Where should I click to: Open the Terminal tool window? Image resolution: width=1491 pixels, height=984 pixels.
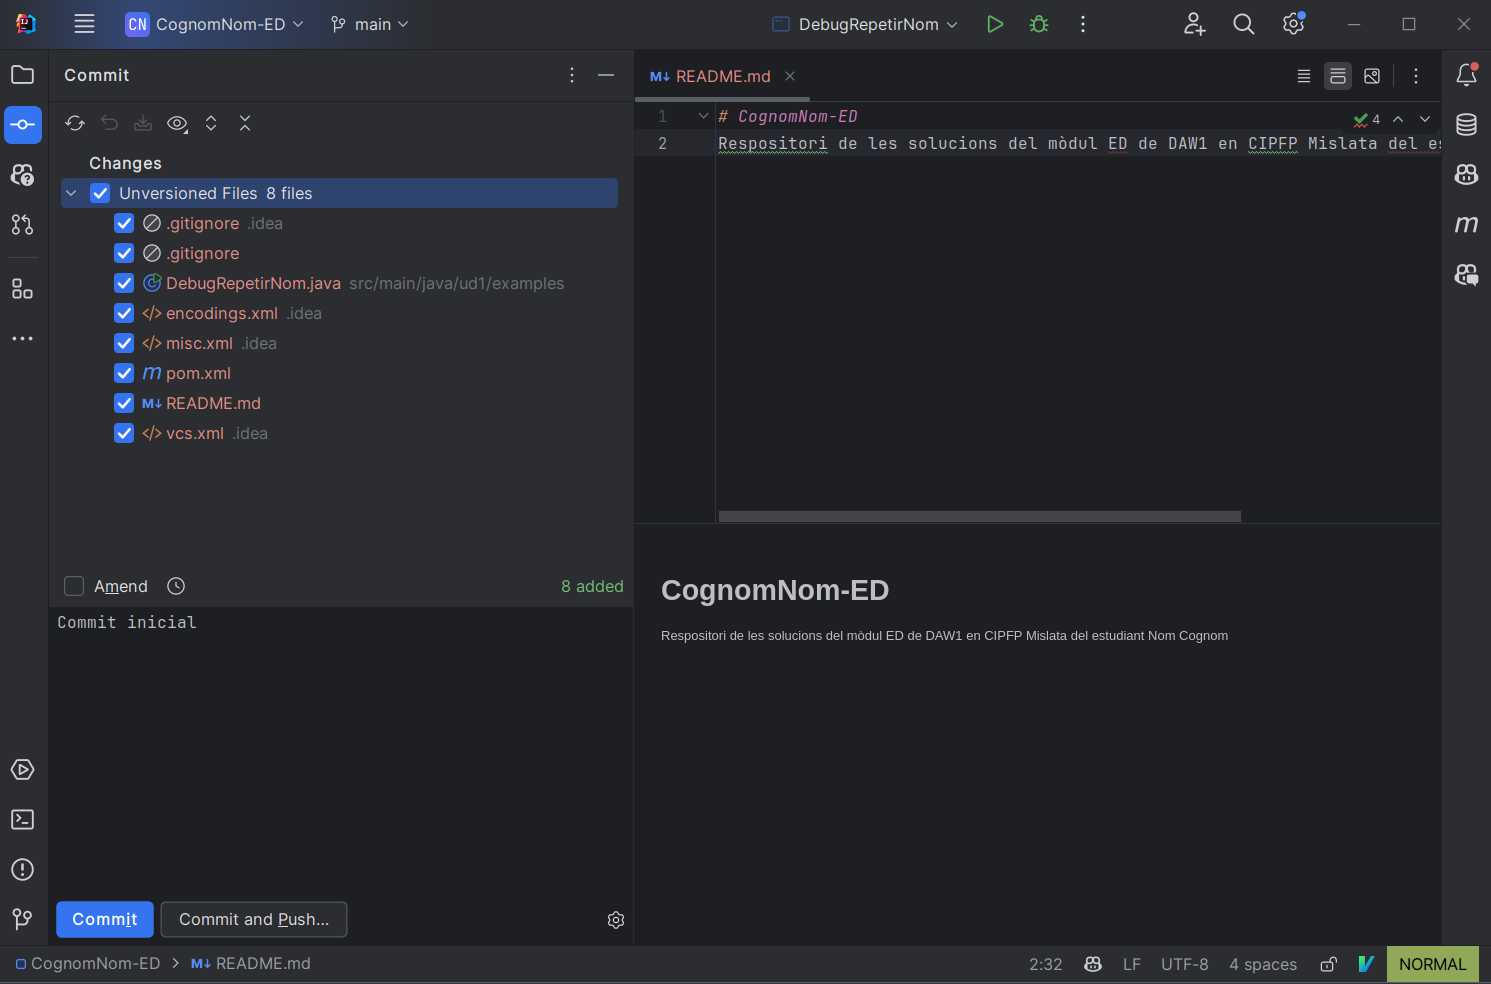(x=22, y=820)
